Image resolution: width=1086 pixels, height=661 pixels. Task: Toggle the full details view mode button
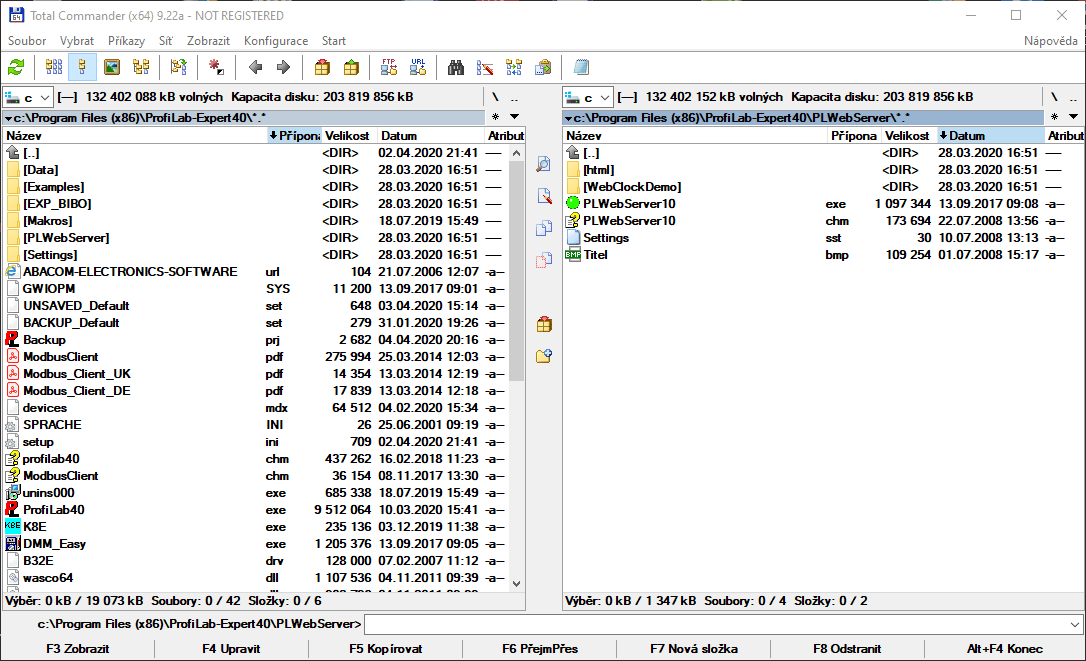83,68
